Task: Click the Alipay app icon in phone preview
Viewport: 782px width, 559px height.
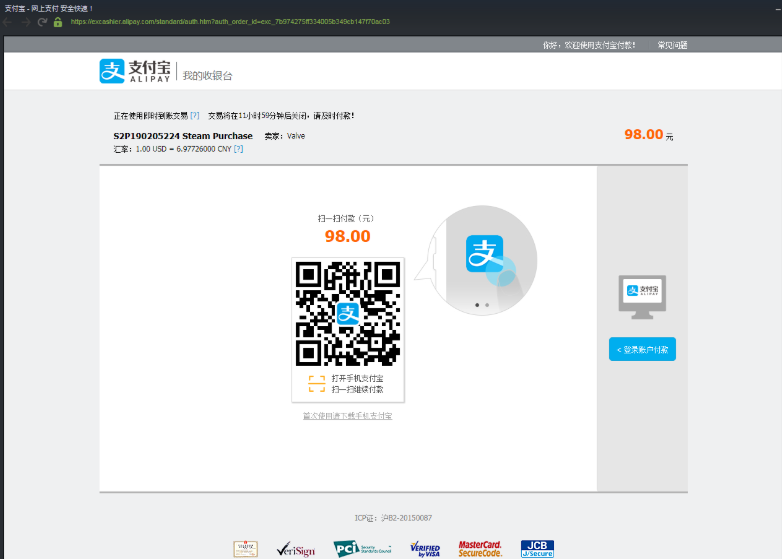Action: click(x=485, y=253)
